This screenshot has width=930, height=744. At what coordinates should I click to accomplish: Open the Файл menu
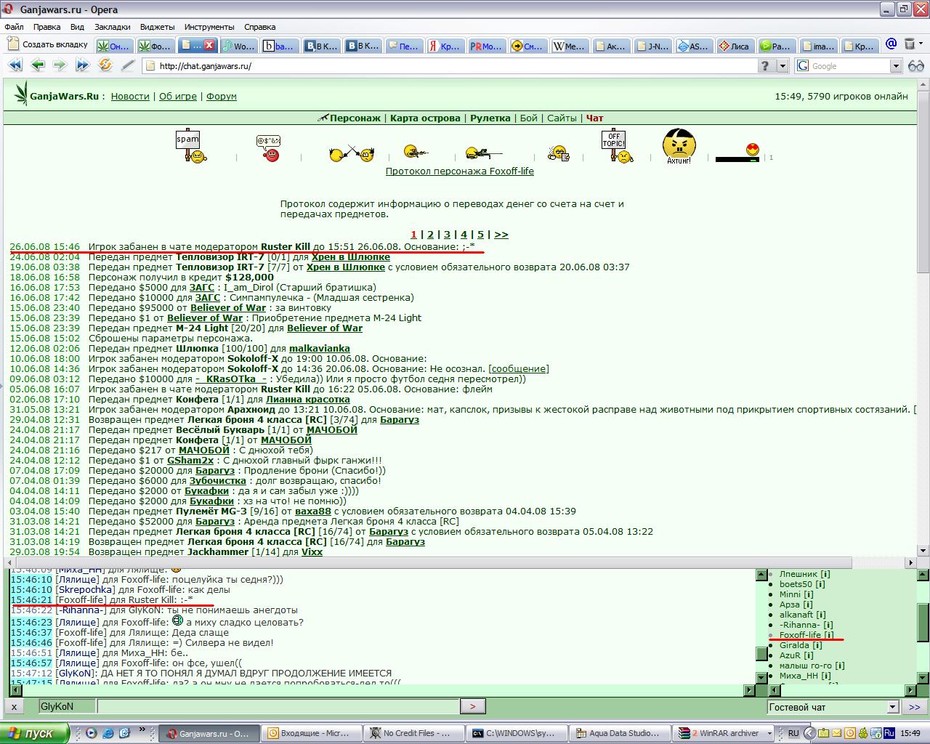tap(14, 27)
